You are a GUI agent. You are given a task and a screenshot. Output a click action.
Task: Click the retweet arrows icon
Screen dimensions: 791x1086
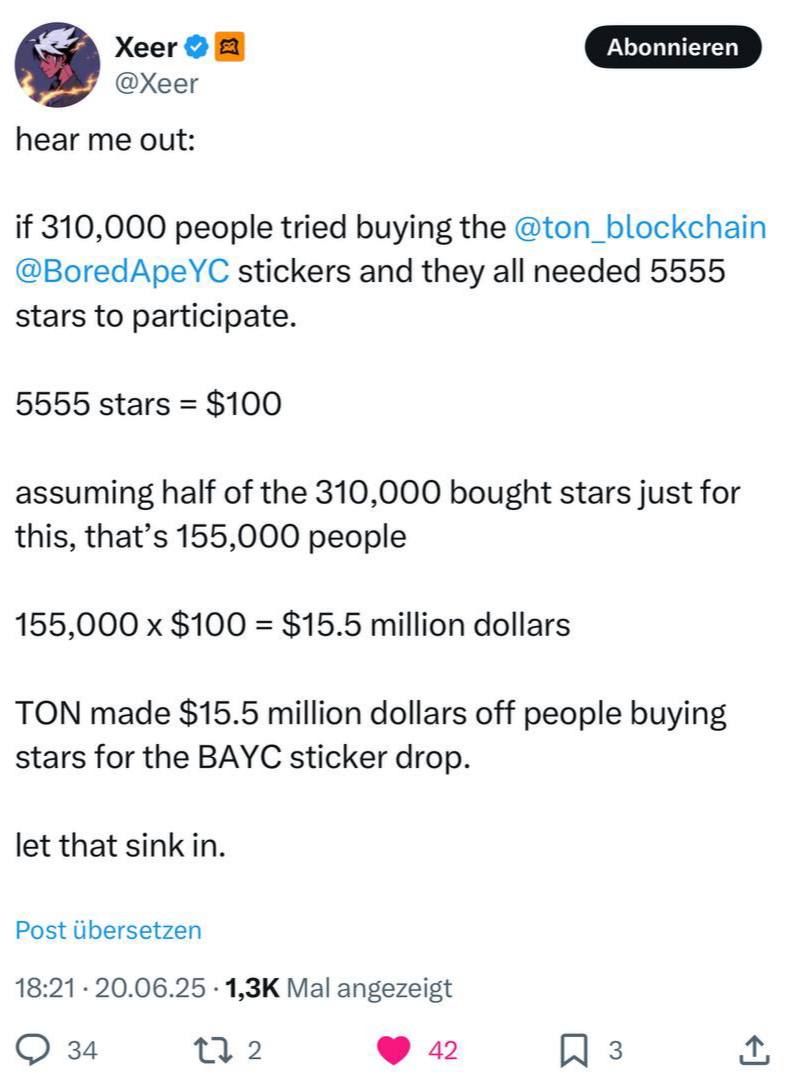click(224, 1050)
